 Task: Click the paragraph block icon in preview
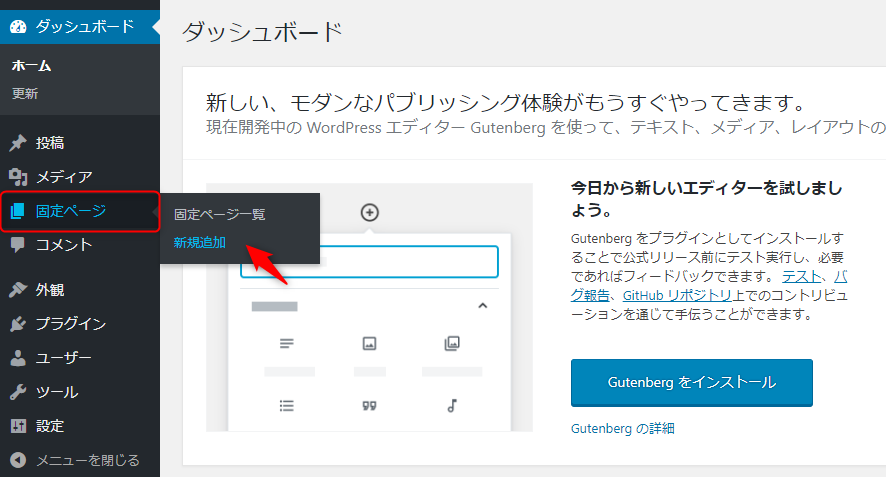(286, 344)
